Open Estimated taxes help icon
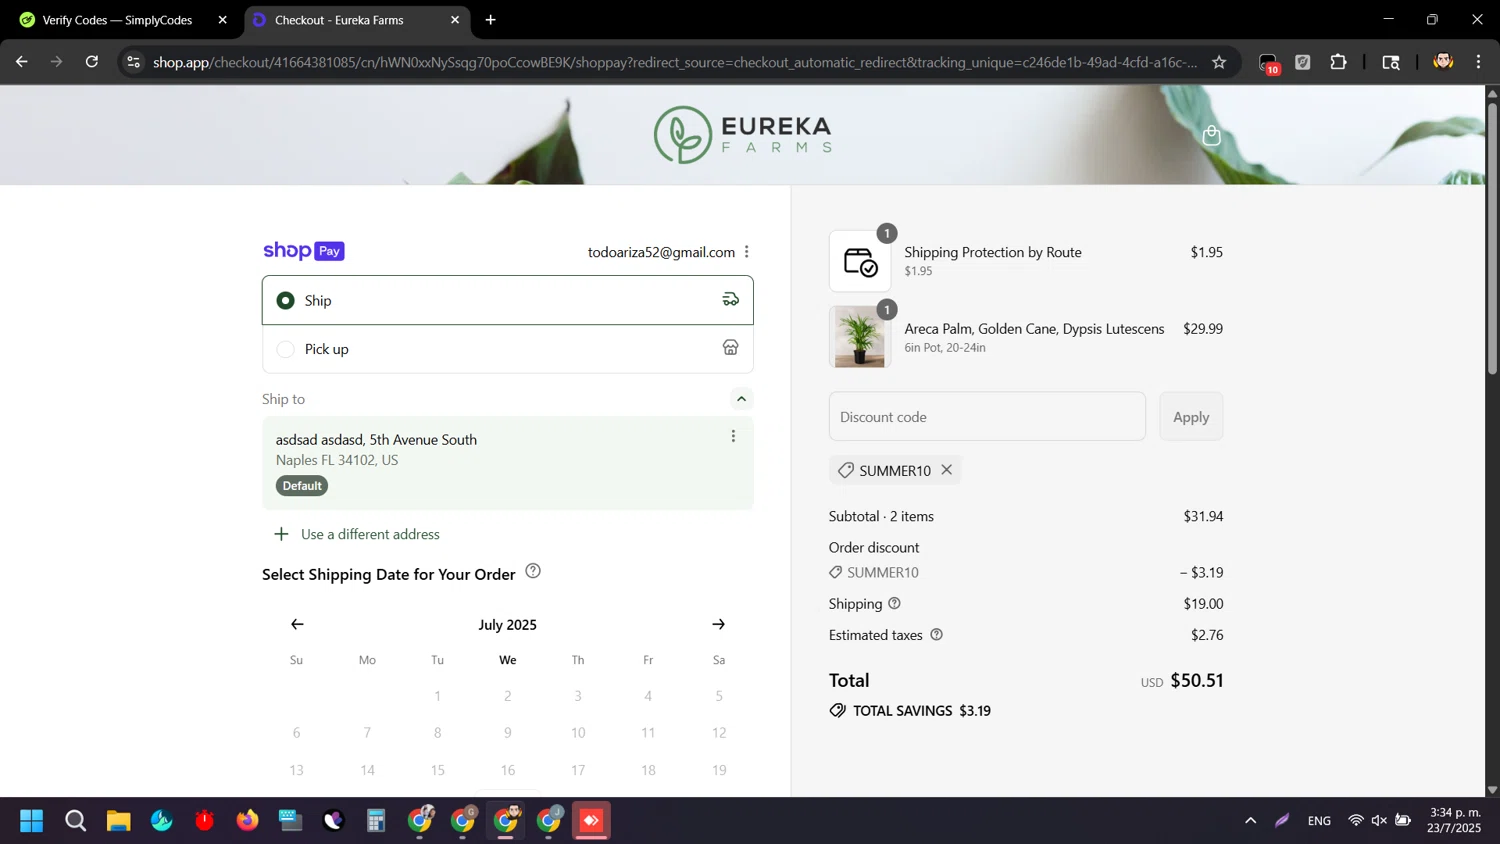 (x=937, y=634)
